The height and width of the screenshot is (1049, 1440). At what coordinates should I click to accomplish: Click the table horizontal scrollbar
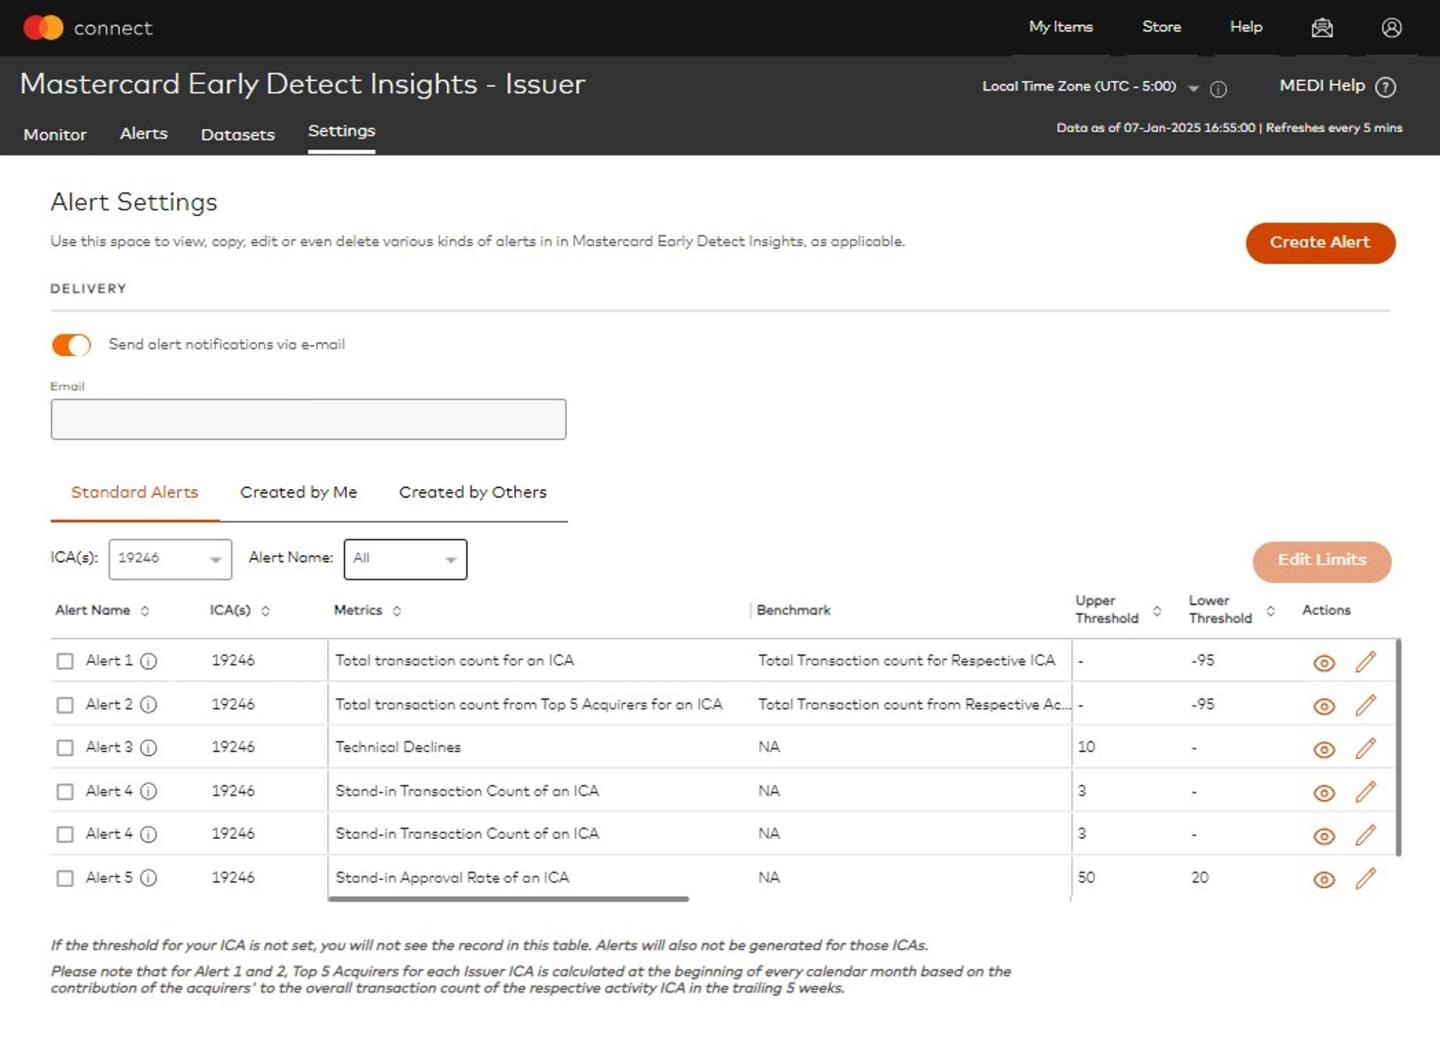[x=508, y=899]
